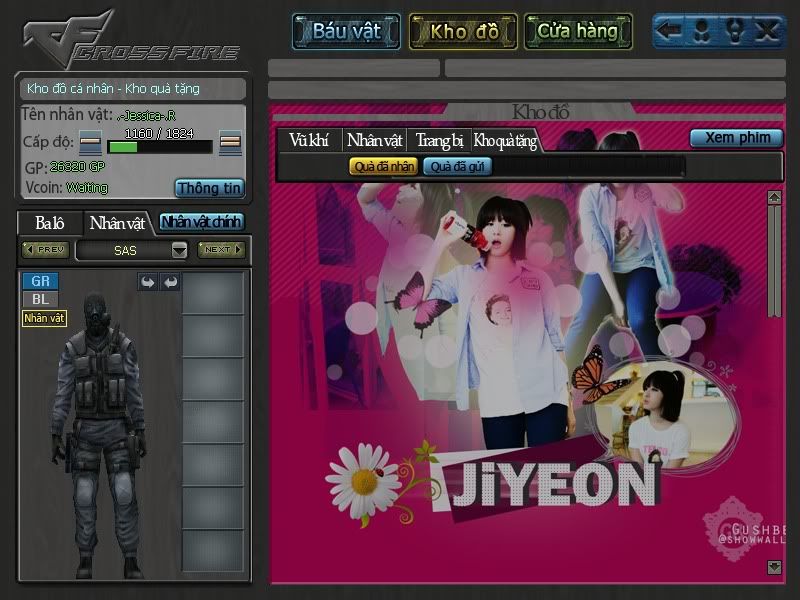This screenshot has height=600, width=800.
Task: Click the lightbulb help icon
Action: point(735,32)
